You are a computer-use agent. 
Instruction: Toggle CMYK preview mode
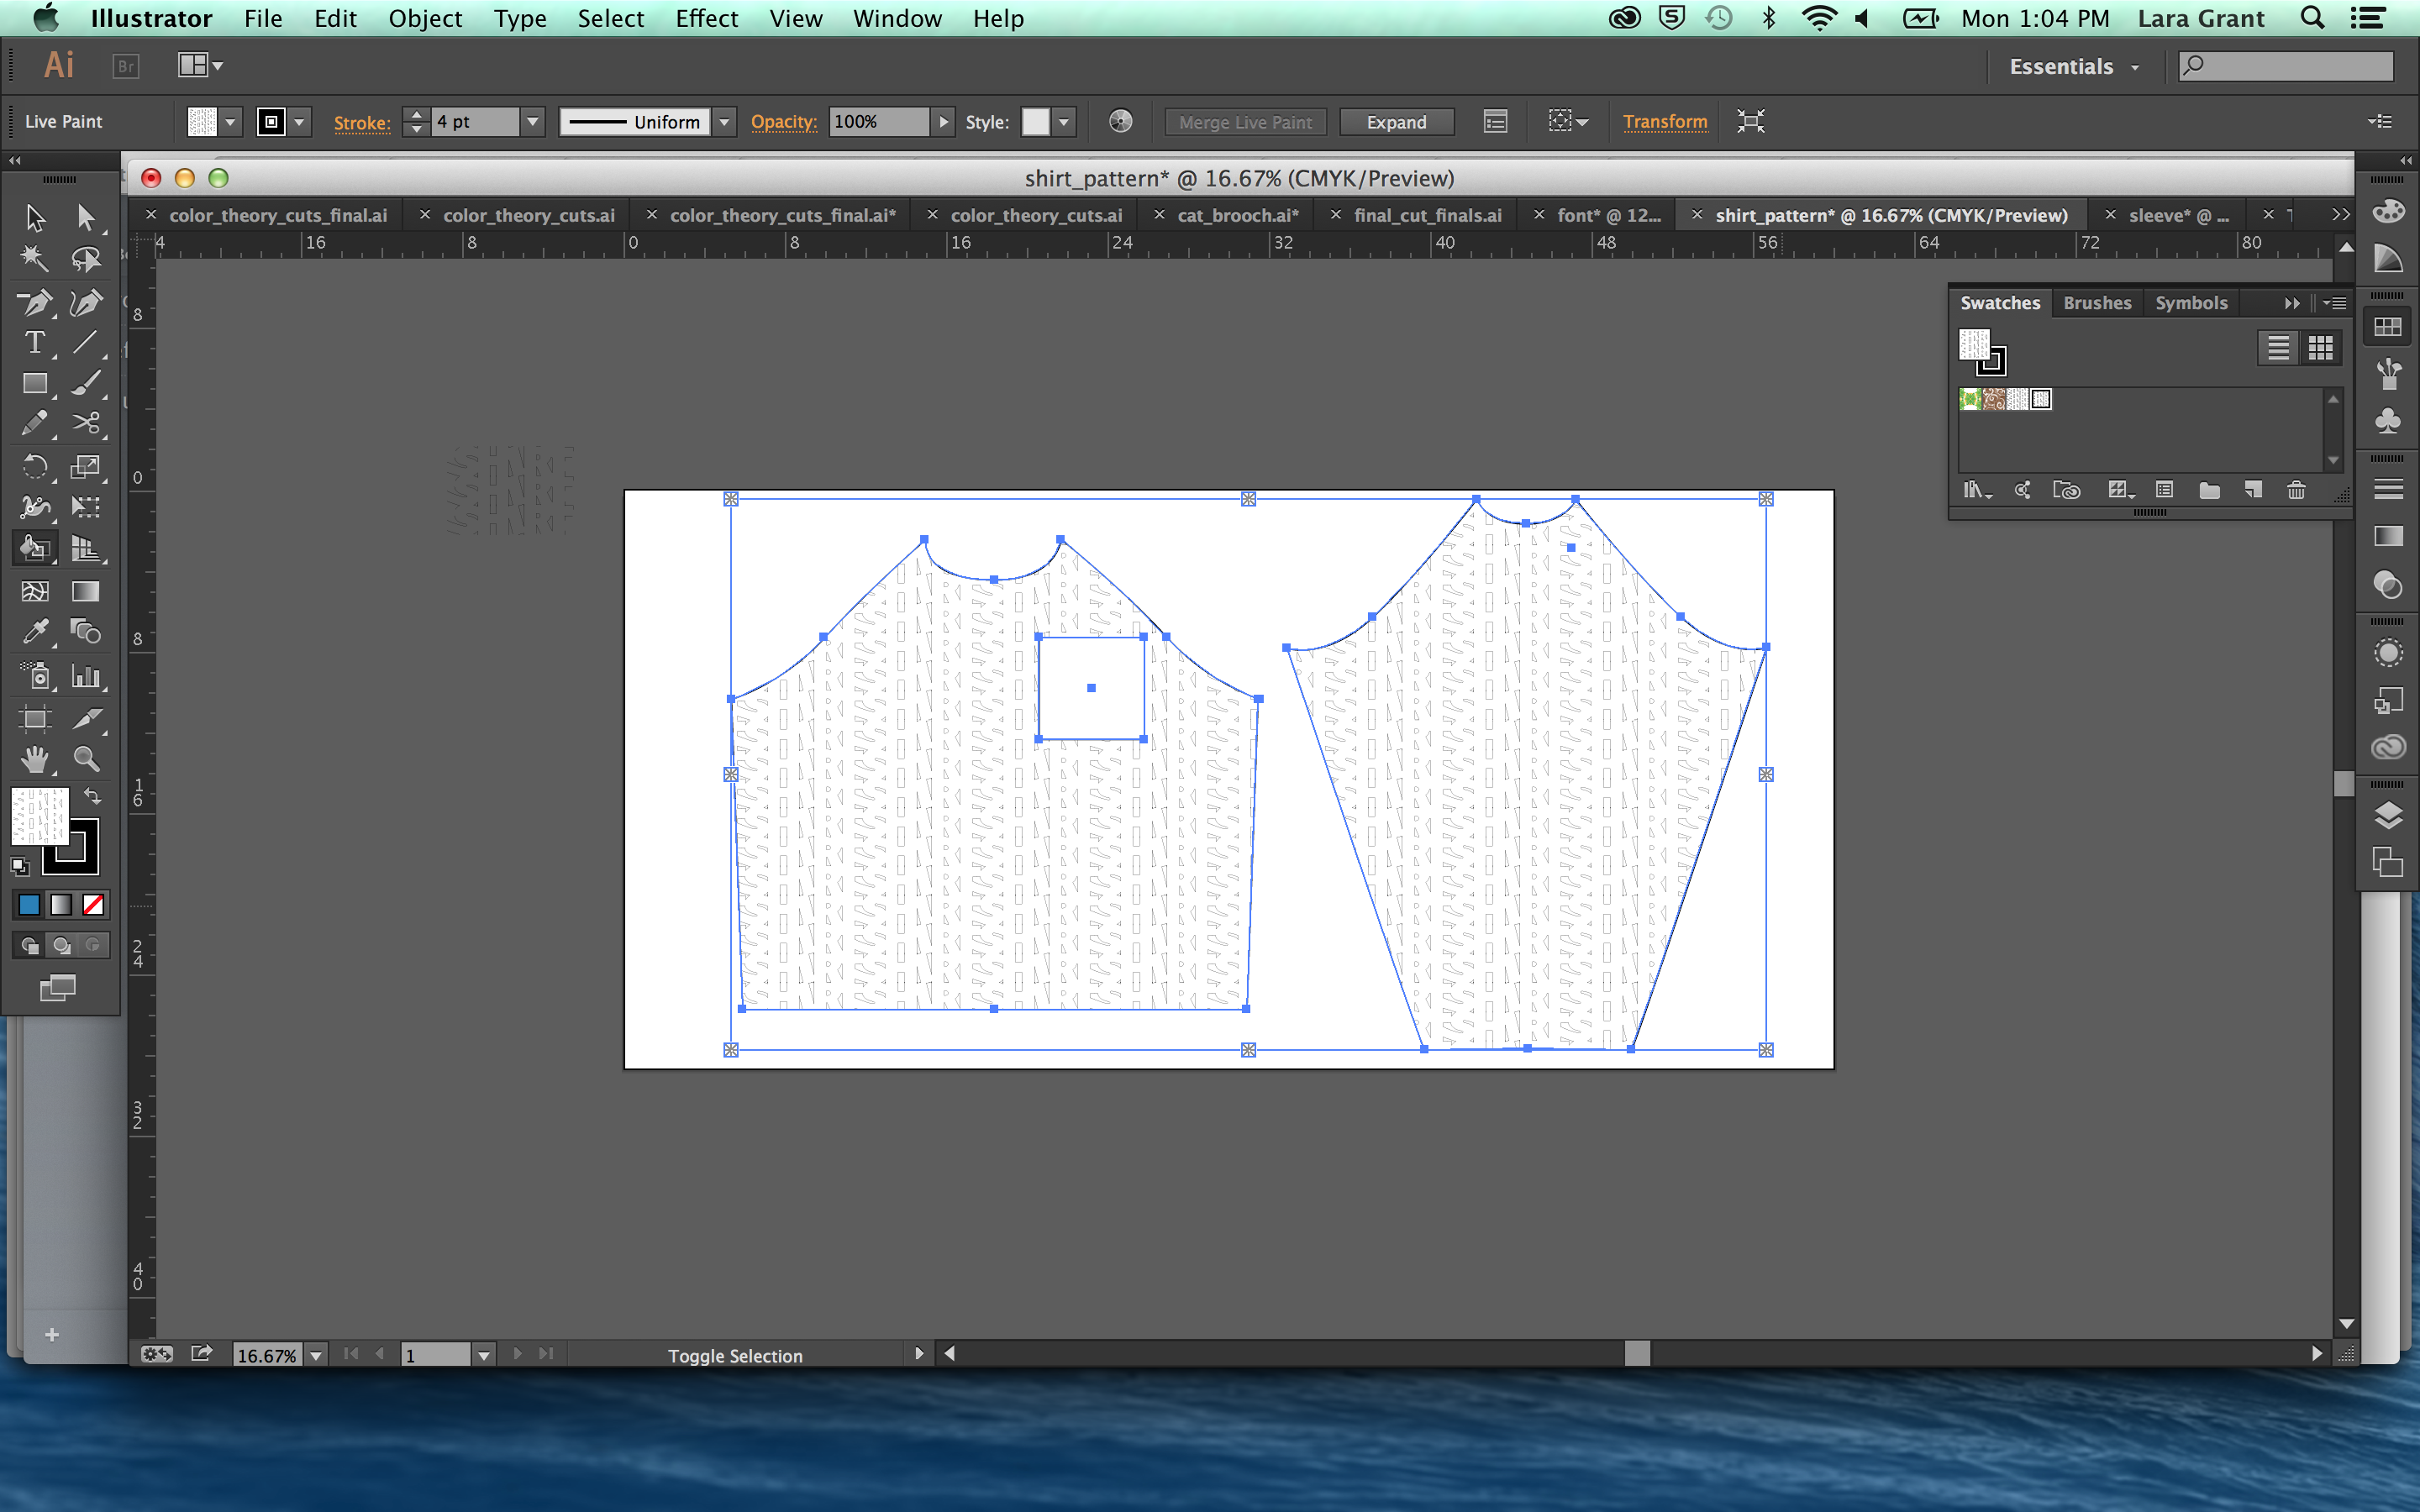coord(792,19)
